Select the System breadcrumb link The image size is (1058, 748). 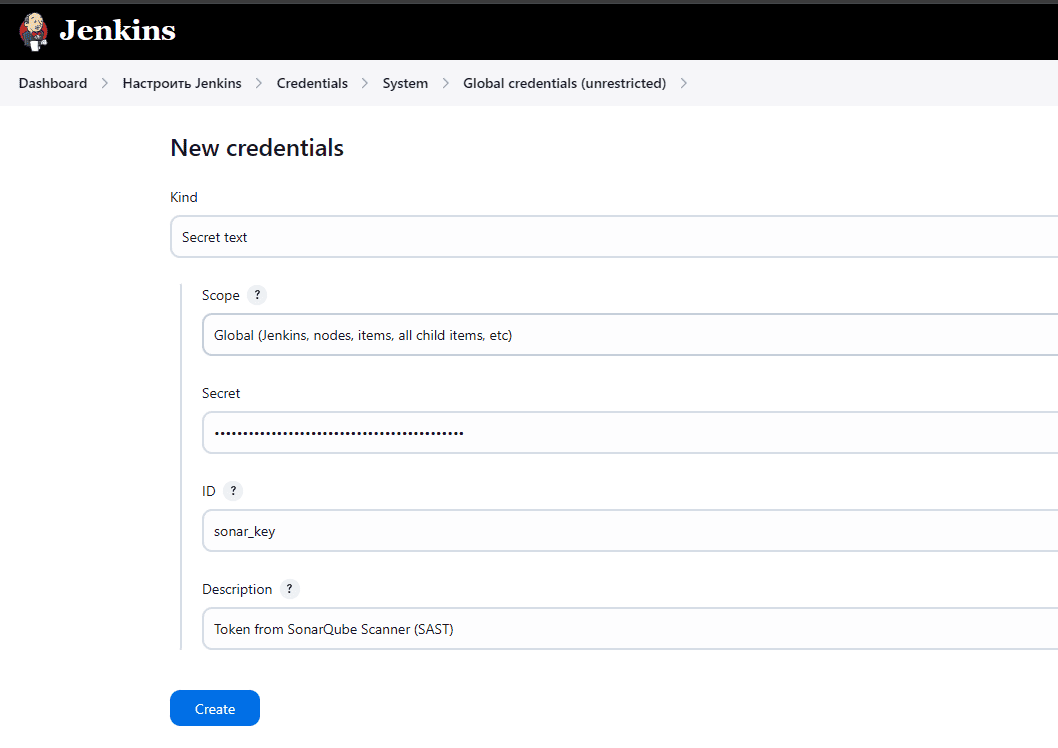[x=405, y=84]
